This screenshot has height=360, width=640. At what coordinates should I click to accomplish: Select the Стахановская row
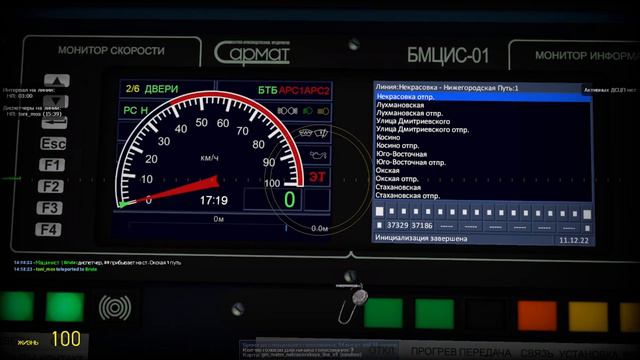tap(483, 187)
